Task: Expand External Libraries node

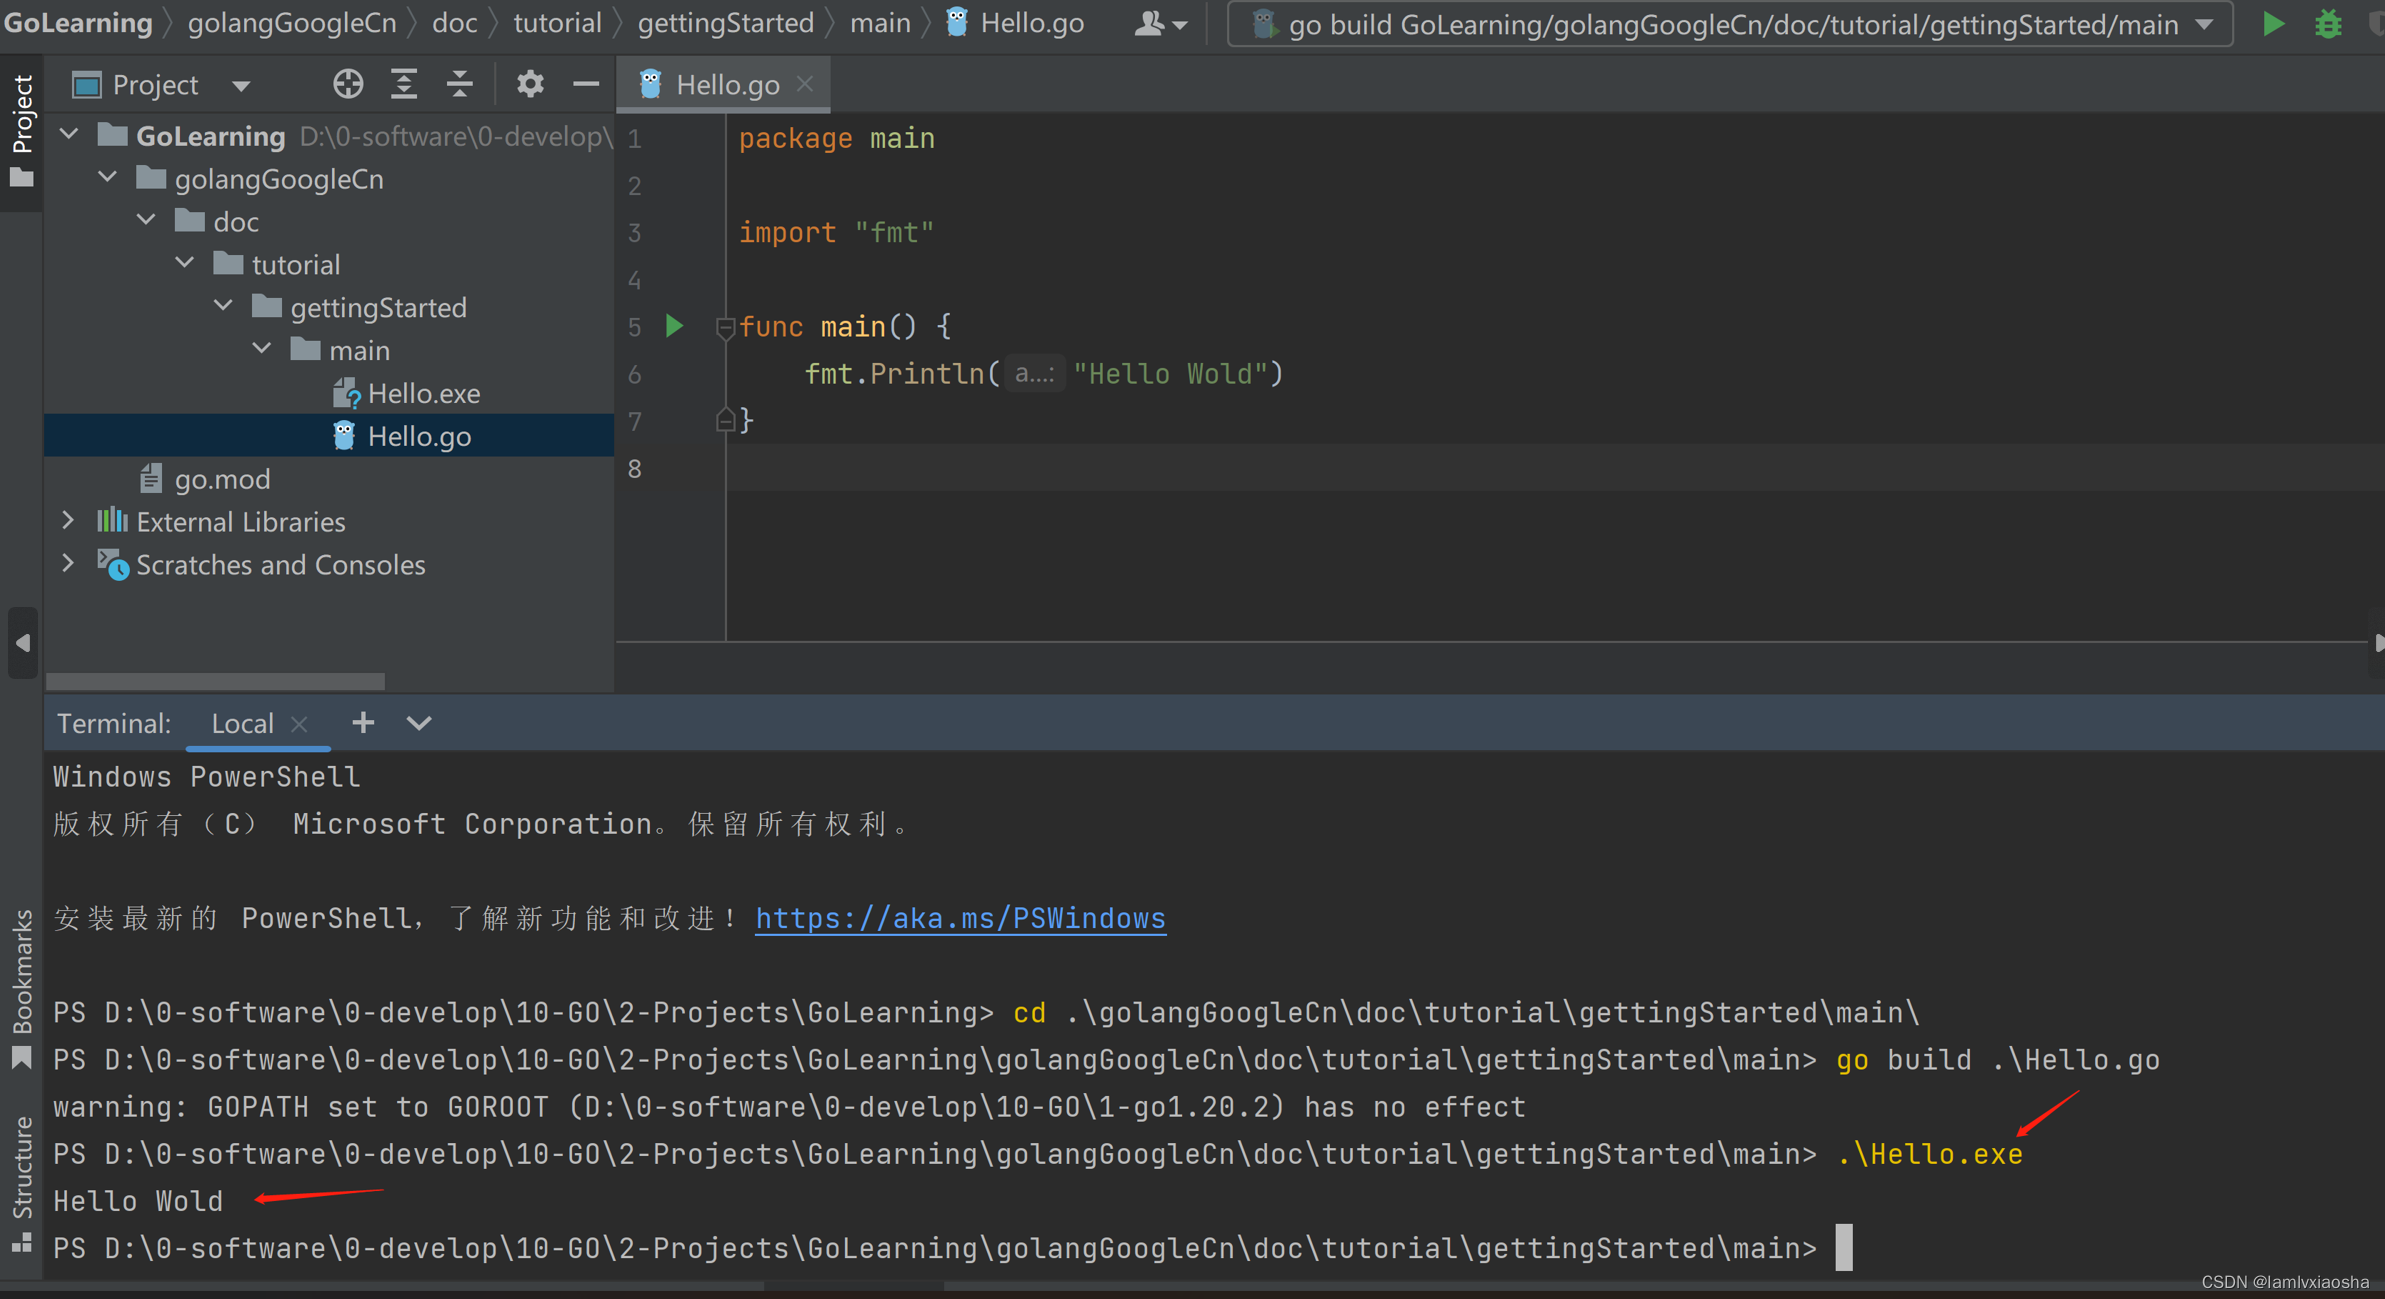Action: 68,521
